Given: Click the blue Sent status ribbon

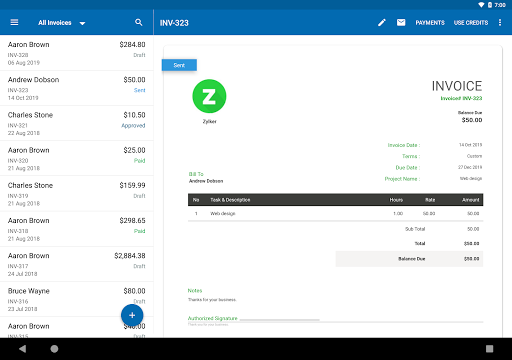Looking at the screenshot, I should [x=179, y=65].
